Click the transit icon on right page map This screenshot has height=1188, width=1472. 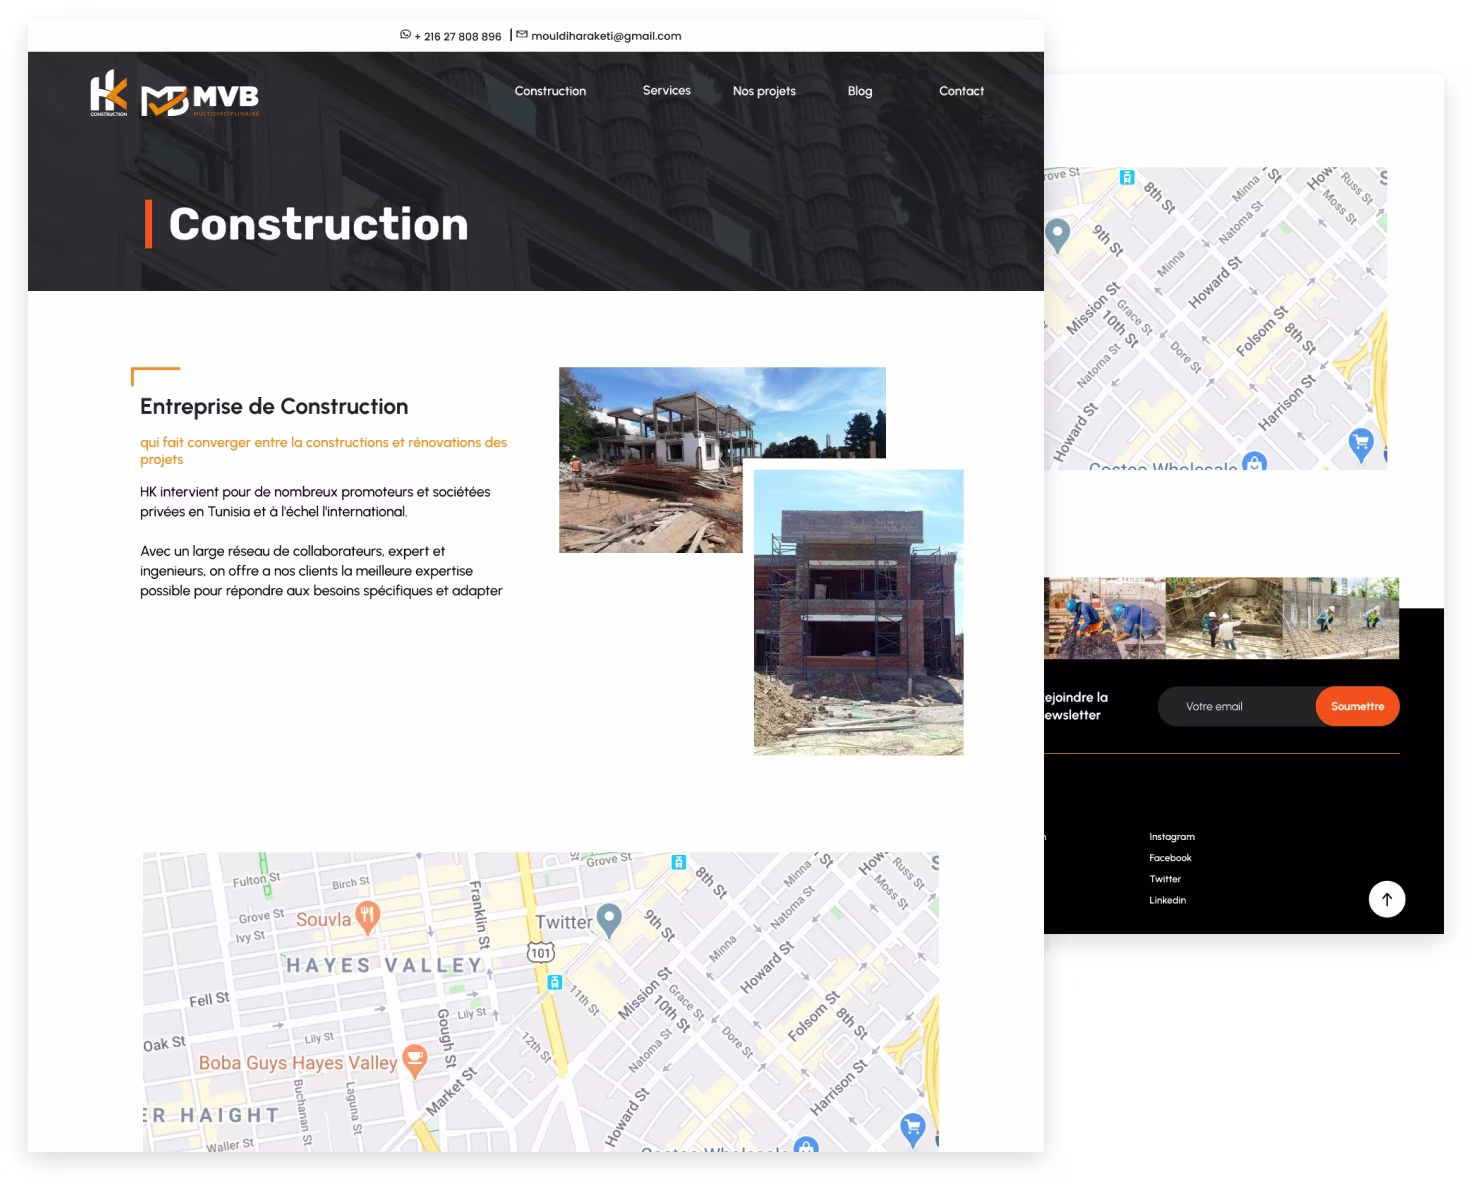[x=1127, y=178]
